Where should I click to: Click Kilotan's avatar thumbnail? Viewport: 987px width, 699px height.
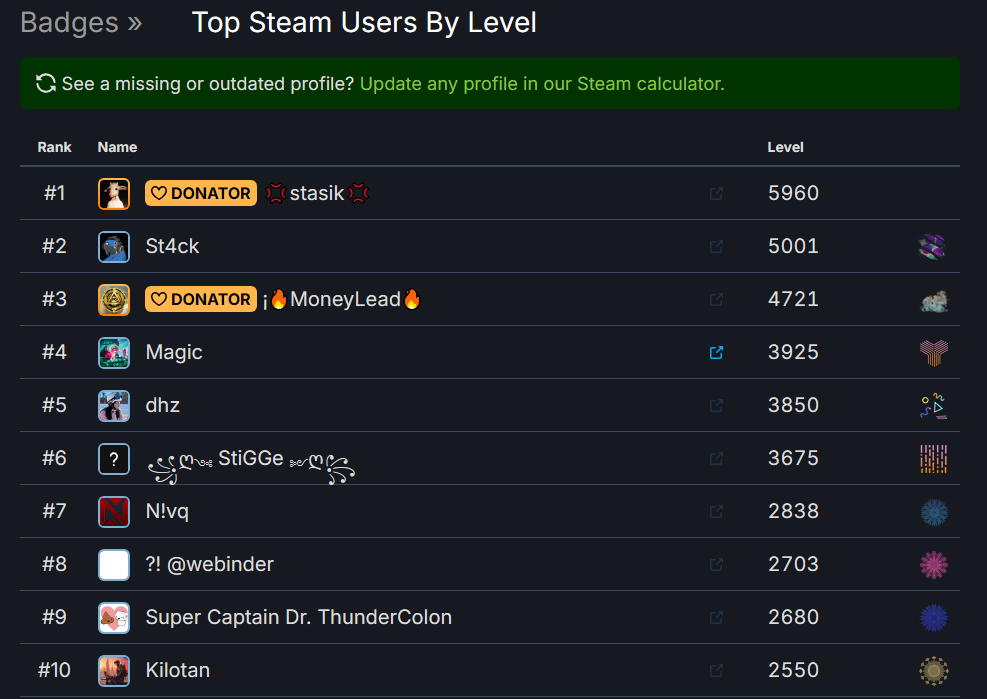pyautogui.click(x=113, y=670)
